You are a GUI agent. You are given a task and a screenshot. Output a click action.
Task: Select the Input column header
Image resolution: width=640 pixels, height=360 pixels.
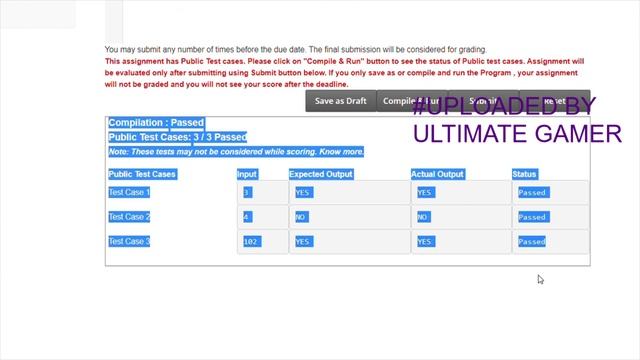pos(247,174)
